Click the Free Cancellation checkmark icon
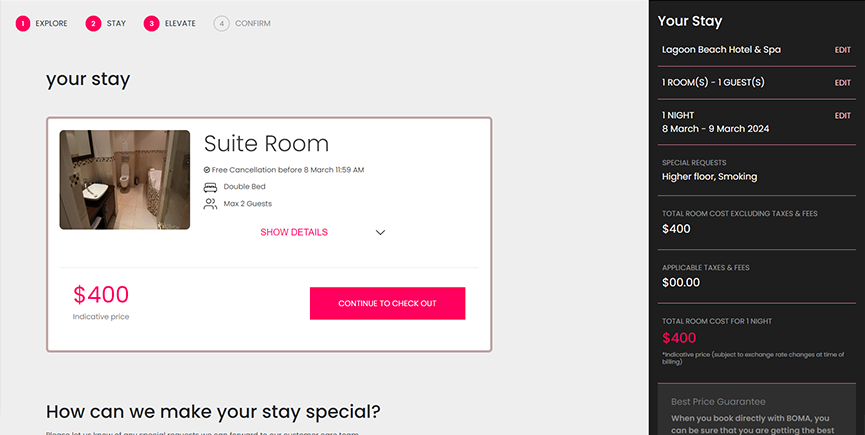Viewport: 865px width, 435px height. (x=207, y=170)
